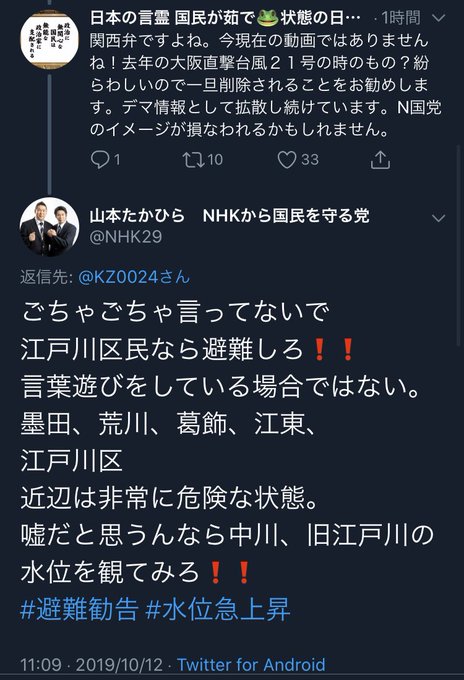The height and width of the screenshot is (680, 464).
Task: Click the like count 33
Action: pyautogui.click(x=310, y=160)
